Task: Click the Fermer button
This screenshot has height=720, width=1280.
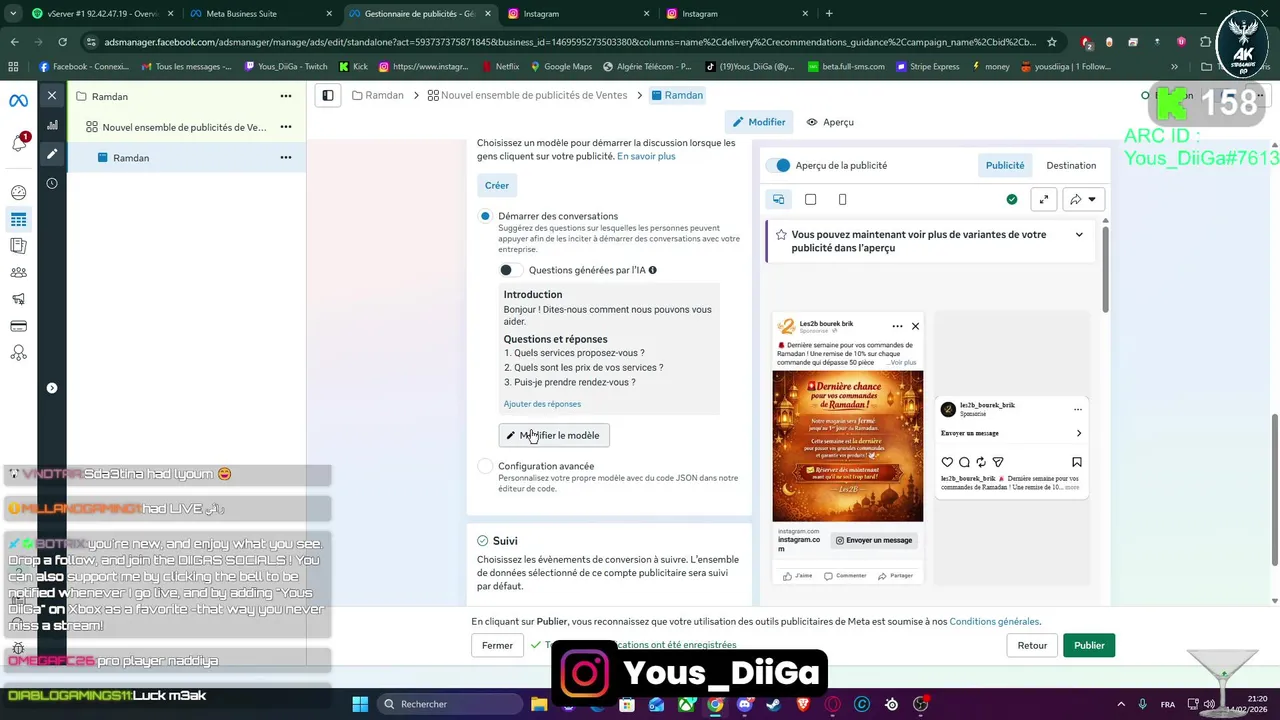Action: [x=497, y=645]
